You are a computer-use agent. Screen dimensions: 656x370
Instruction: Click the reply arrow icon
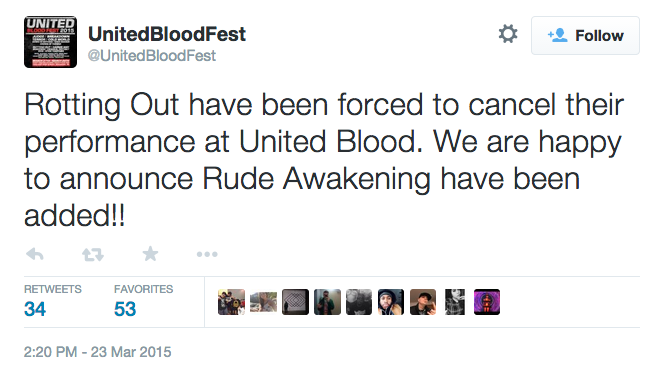coord(35,254)
